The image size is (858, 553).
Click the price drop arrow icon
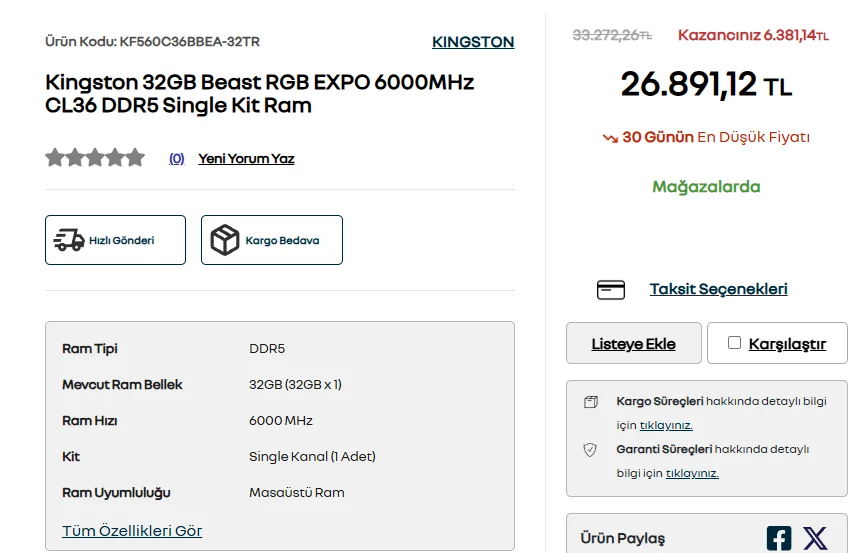pyautogui.click(x=610, y=138)
